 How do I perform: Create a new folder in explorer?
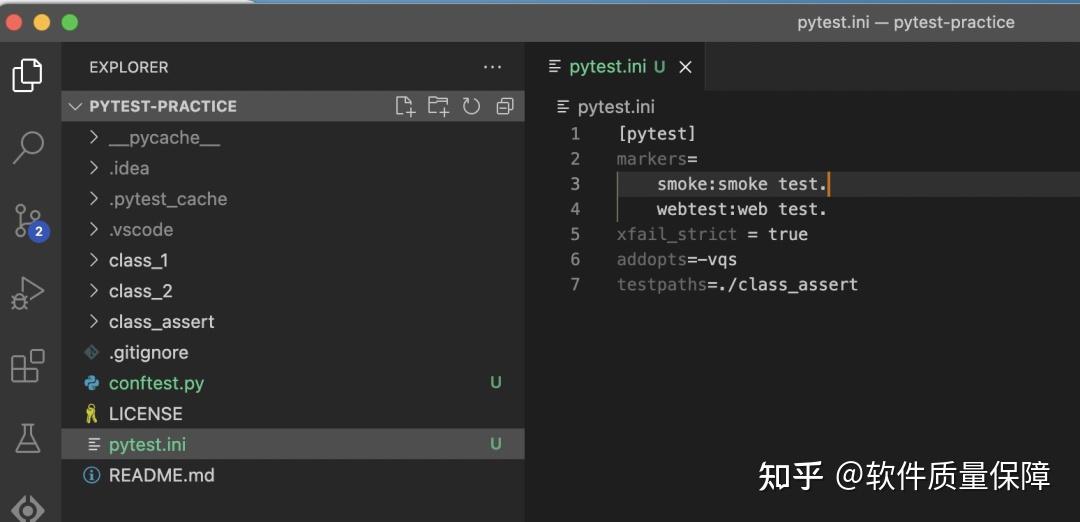point(438,106)
